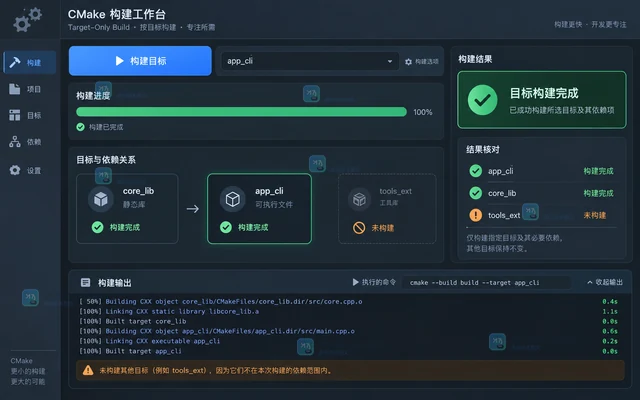The image size is (640, 400).
Task: Click the 目标与依赖关系 heading
Action: [x=106, y=160]
